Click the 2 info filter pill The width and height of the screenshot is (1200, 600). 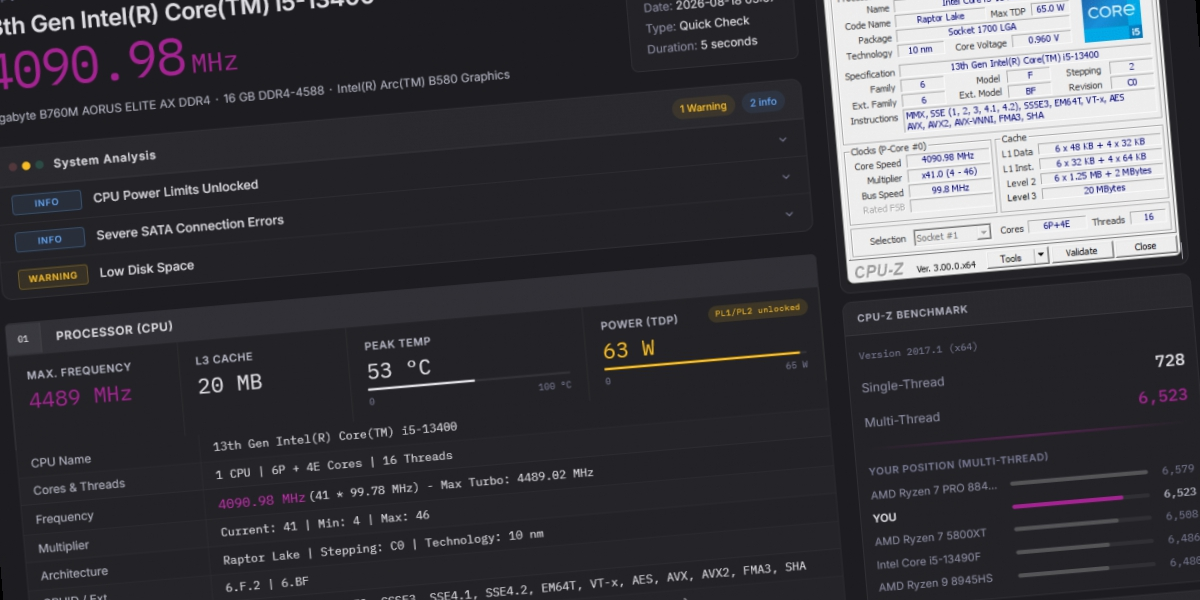763,102
